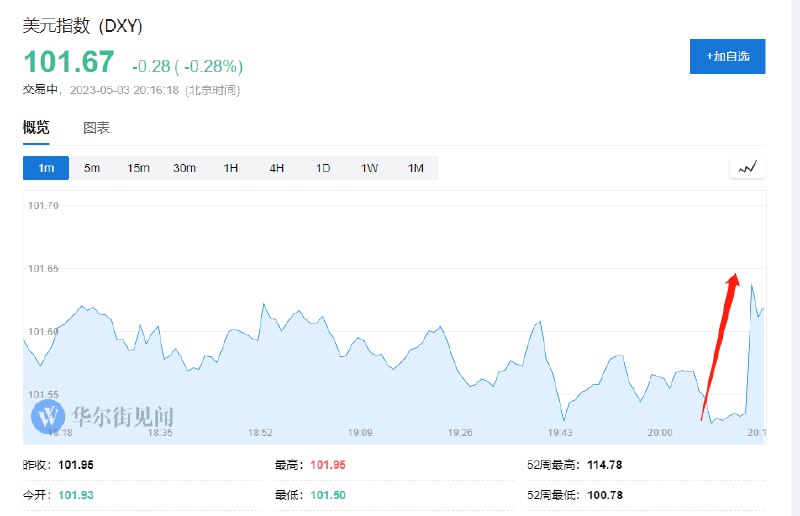Select the 1m interval
Image resolution: width=800 pixels, height=516 pixels.
coord(46,168)
